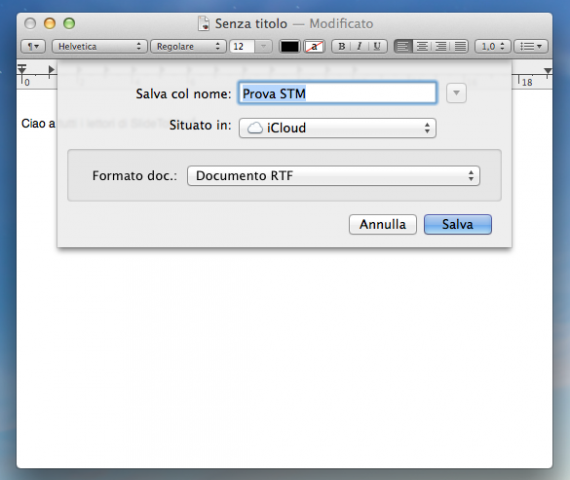
Task: Justify the text alignment
Action: 460,47
